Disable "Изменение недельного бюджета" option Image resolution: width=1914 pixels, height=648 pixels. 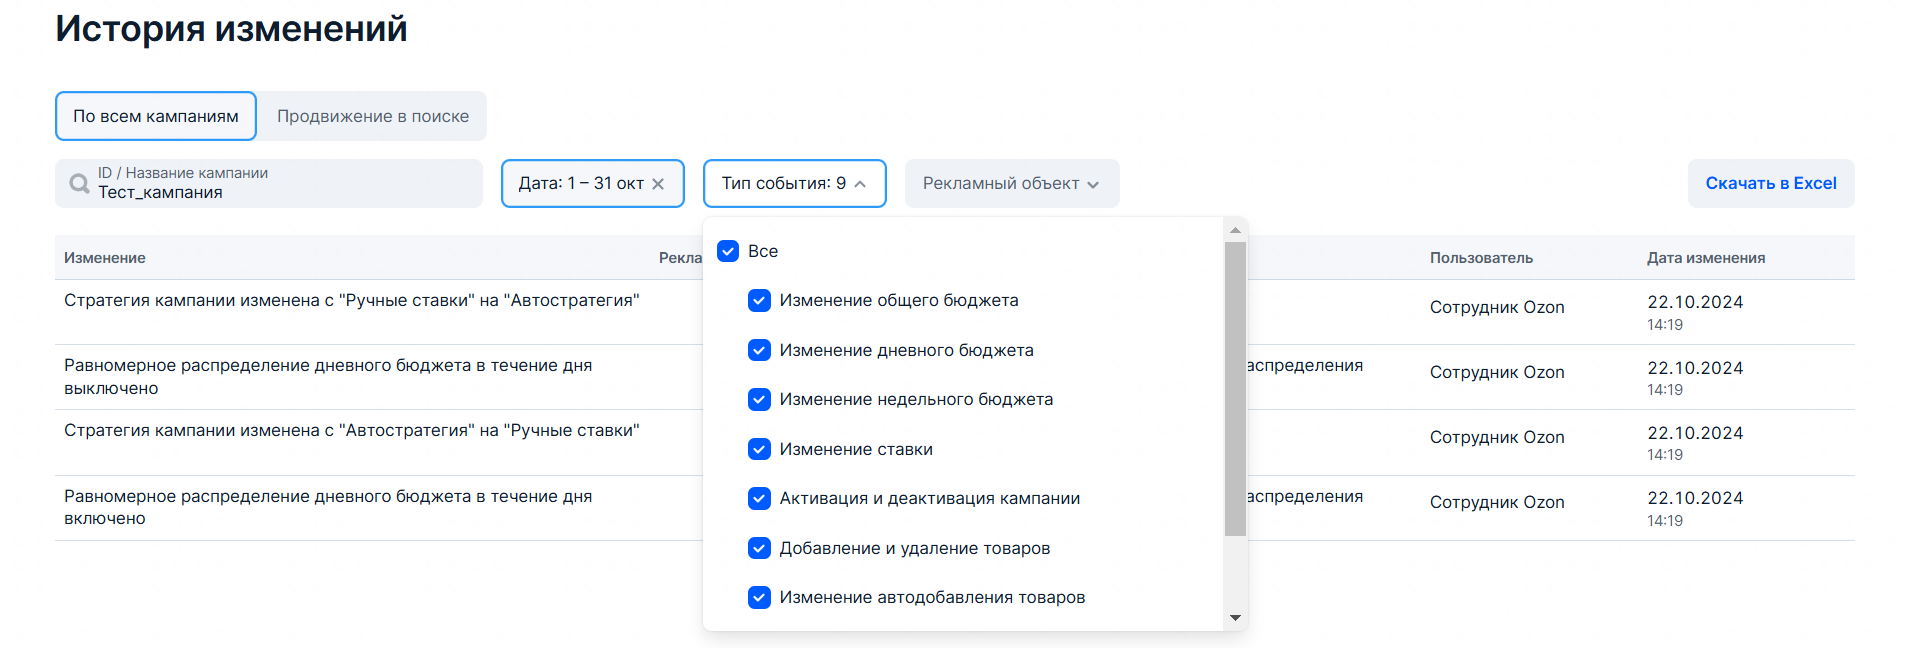[759, 400]
